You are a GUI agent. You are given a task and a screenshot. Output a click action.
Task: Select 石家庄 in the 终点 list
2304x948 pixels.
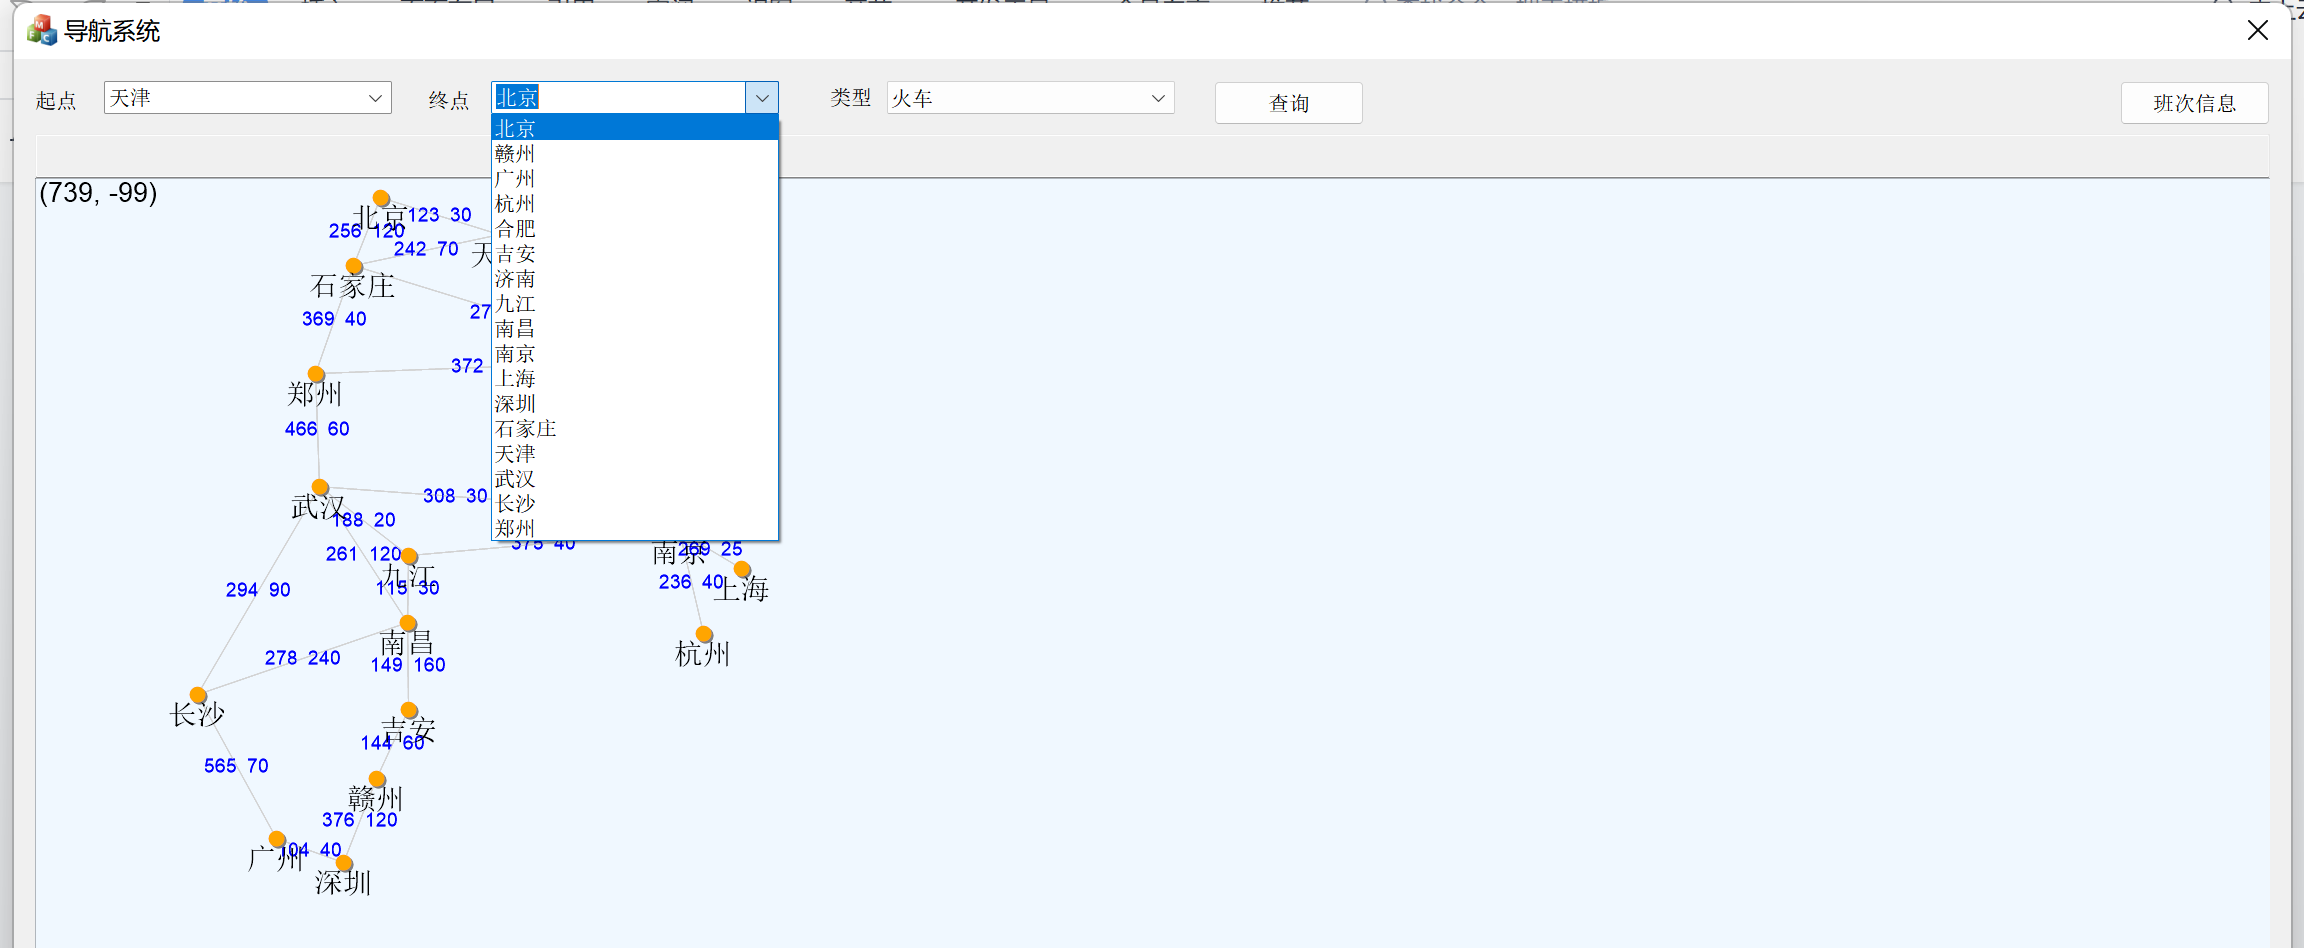point(635,428)
